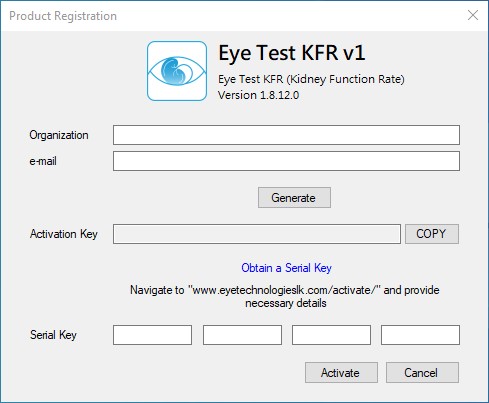This screenshot has height=403, width=489.
Task: Click the Product Registration title bar text
Action: [63, 16]
